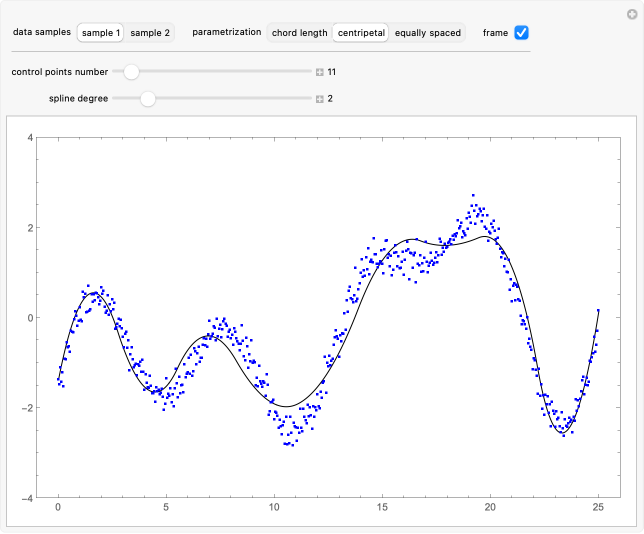Click the 'data samples' label

click(x=42, y=33)
